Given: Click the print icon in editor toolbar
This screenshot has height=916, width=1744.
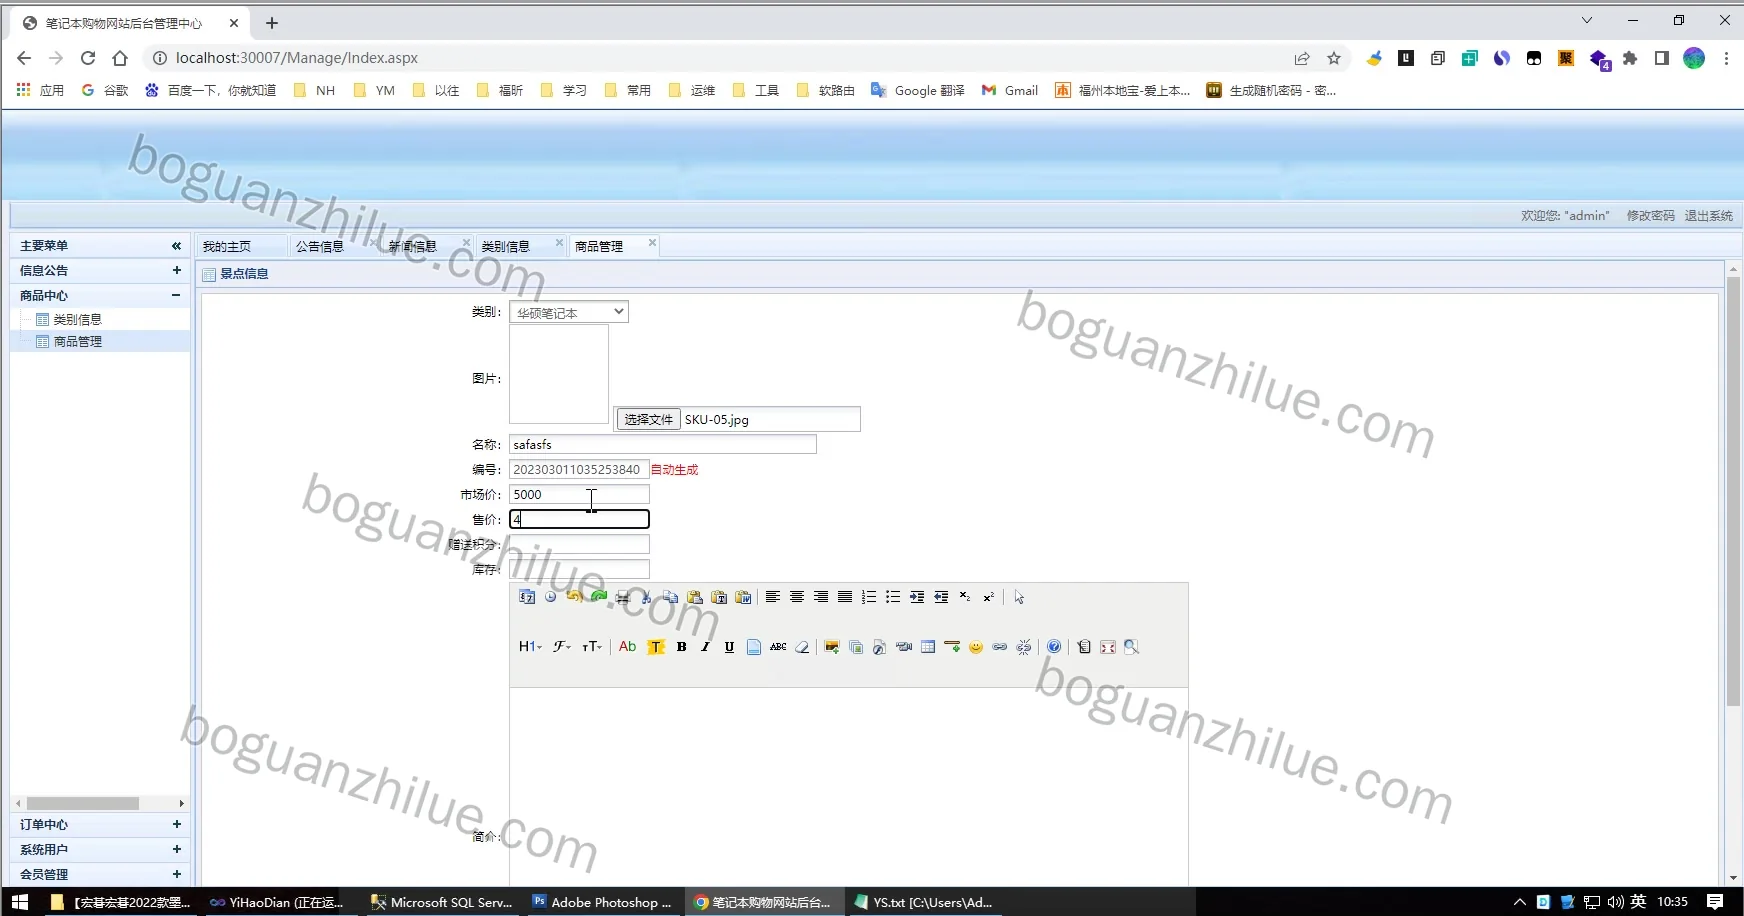Looking at the screenshot, I should coord(622,597).
